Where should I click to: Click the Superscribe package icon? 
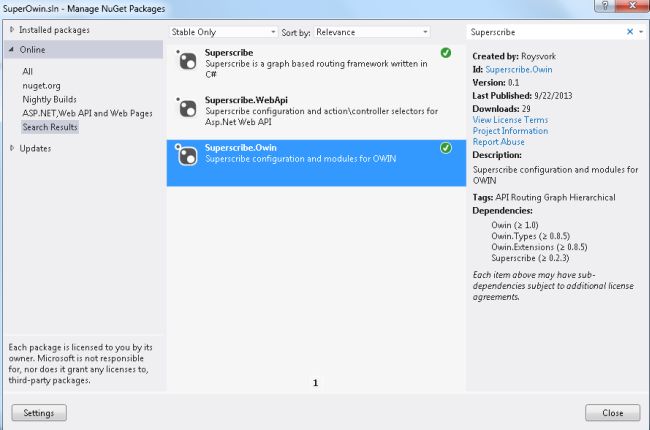(x=187, y=61)
